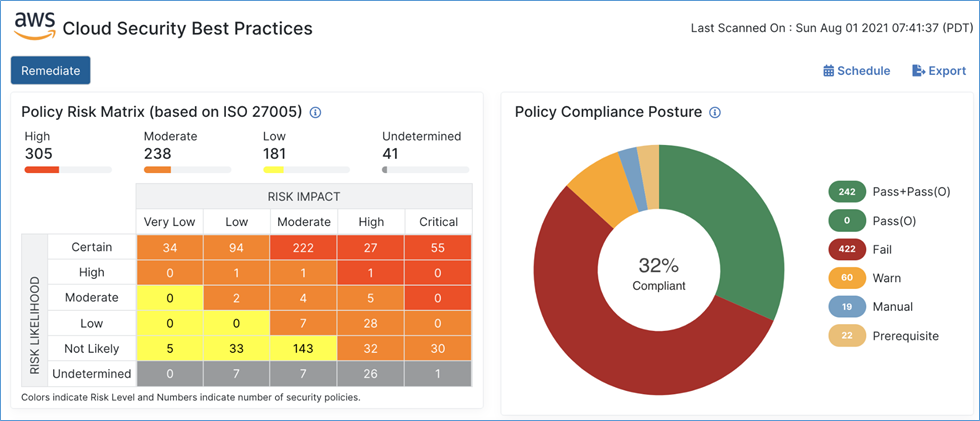Viewport: 980px width, 421px height.
Task: Click the AWS logo
Action: pos(35,26)
